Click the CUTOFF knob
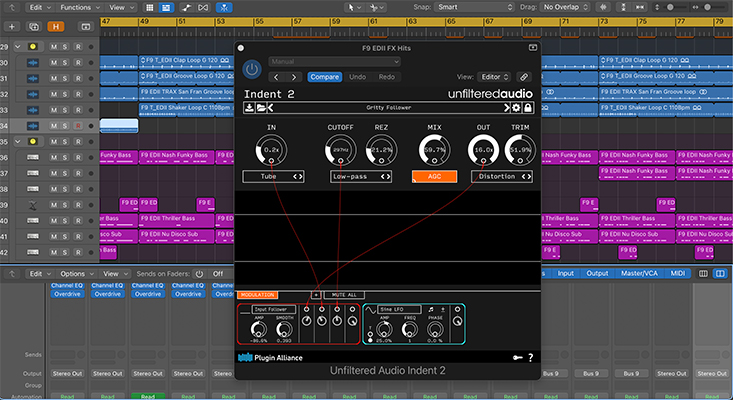Image resolution: width=733 pixels, height=400 pixels. [341, 150]
